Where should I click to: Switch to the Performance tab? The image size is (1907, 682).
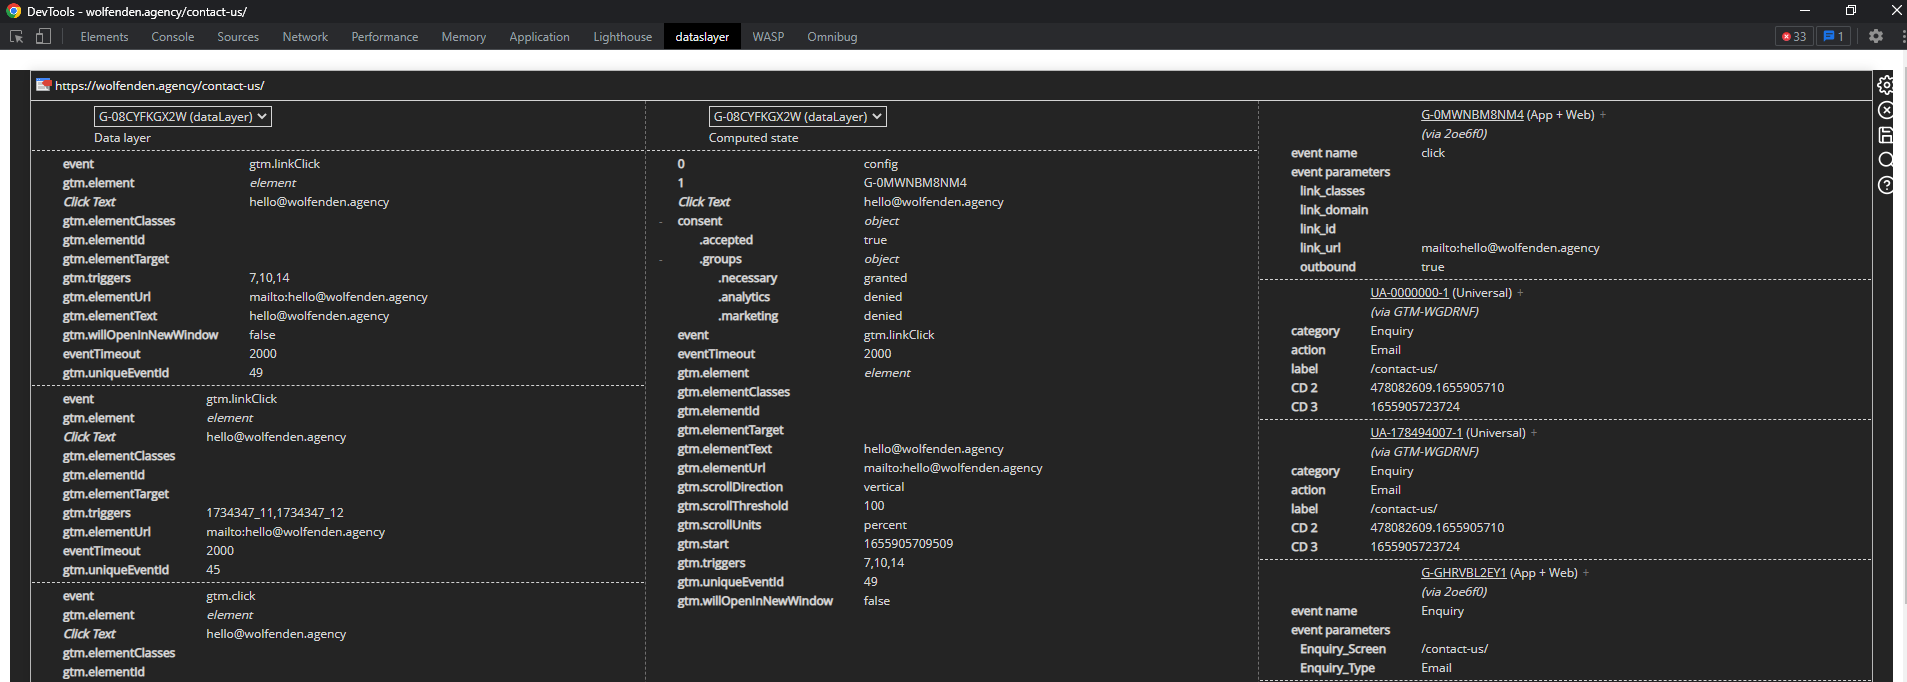click(x=385, y=37)
